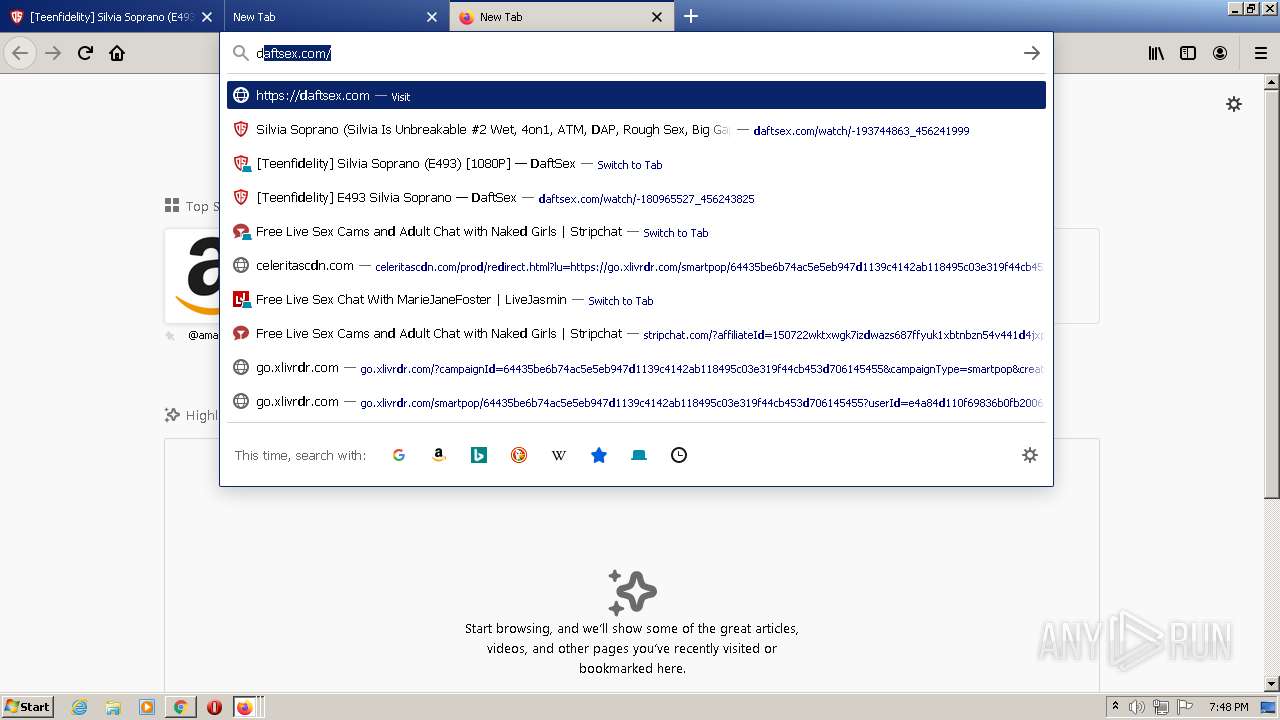Open a new tab with plus button

point(690,16)
